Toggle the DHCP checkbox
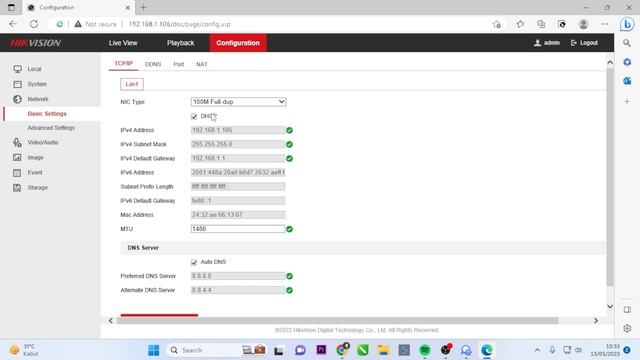 (x=194, y=116)
